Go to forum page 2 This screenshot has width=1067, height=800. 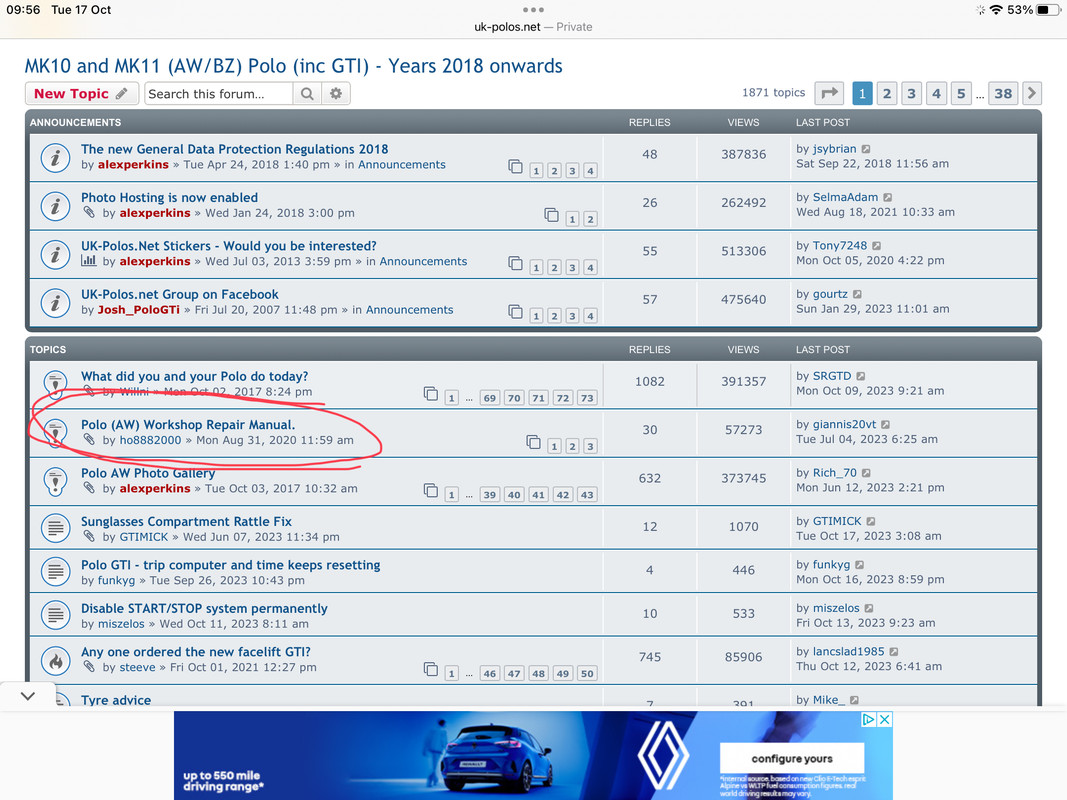pyautogui.click(x=887, y=93)
